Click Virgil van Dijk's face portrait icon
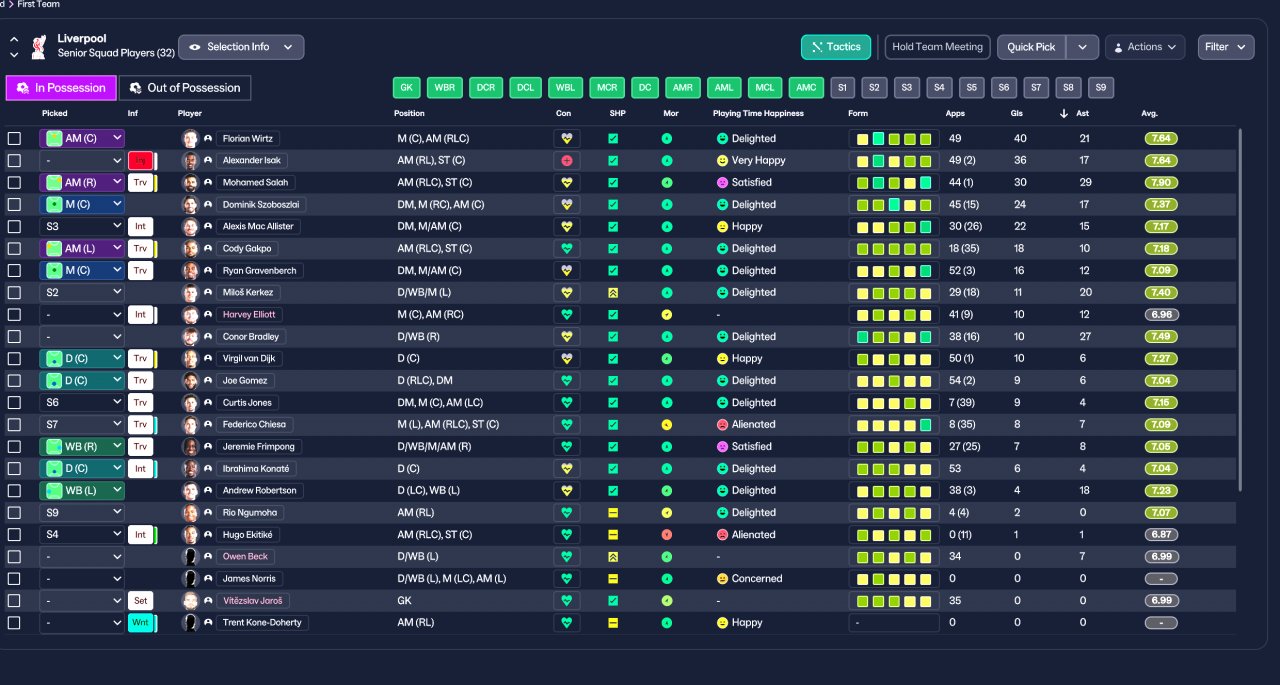Screen dimensions: 1280x685 [x=190, y=358]
